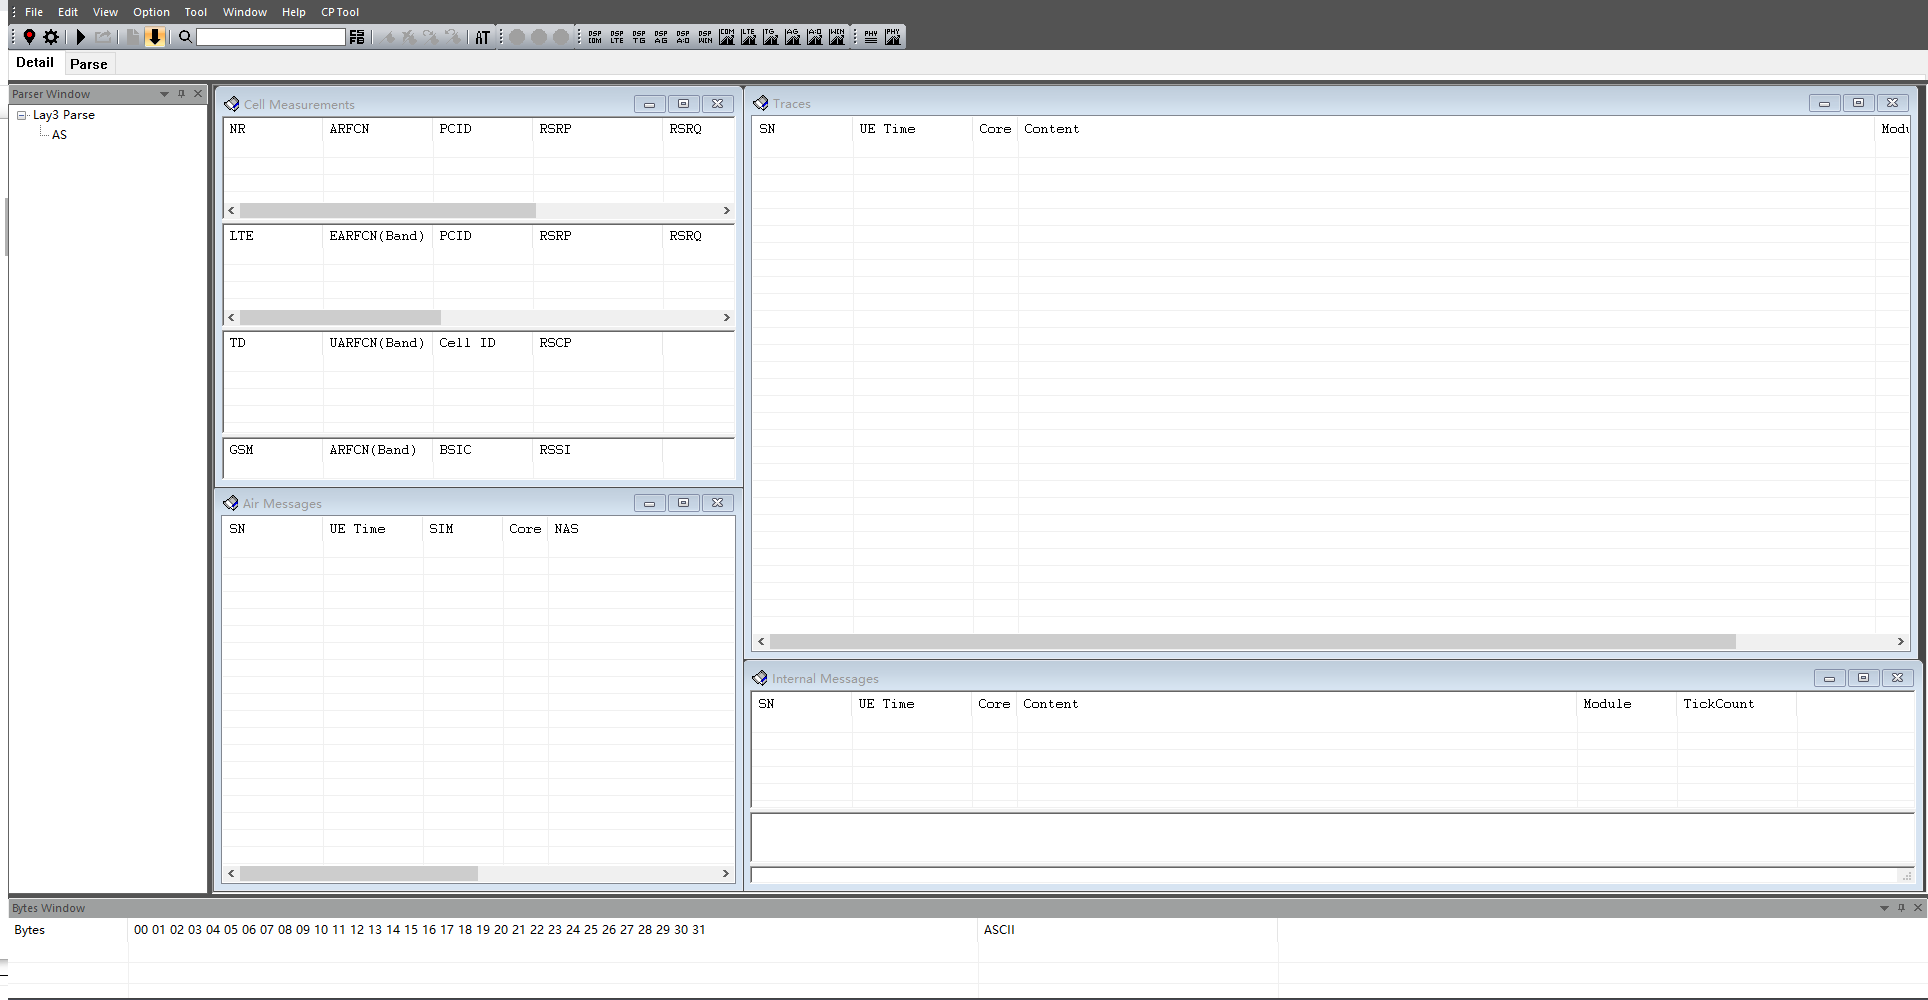Open settings via the gear icon
Viewport: 1928px width, 1000px height.
pyautogui.click(x=51, y=37)
